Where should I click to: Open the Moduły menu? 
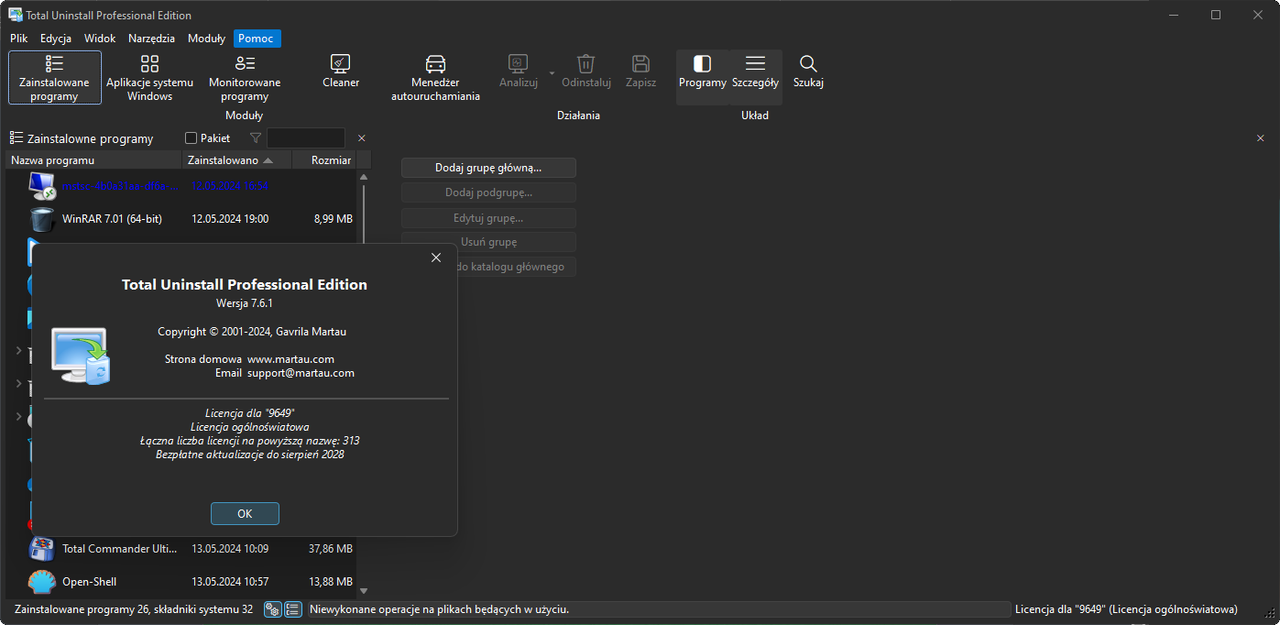[207, 38]
